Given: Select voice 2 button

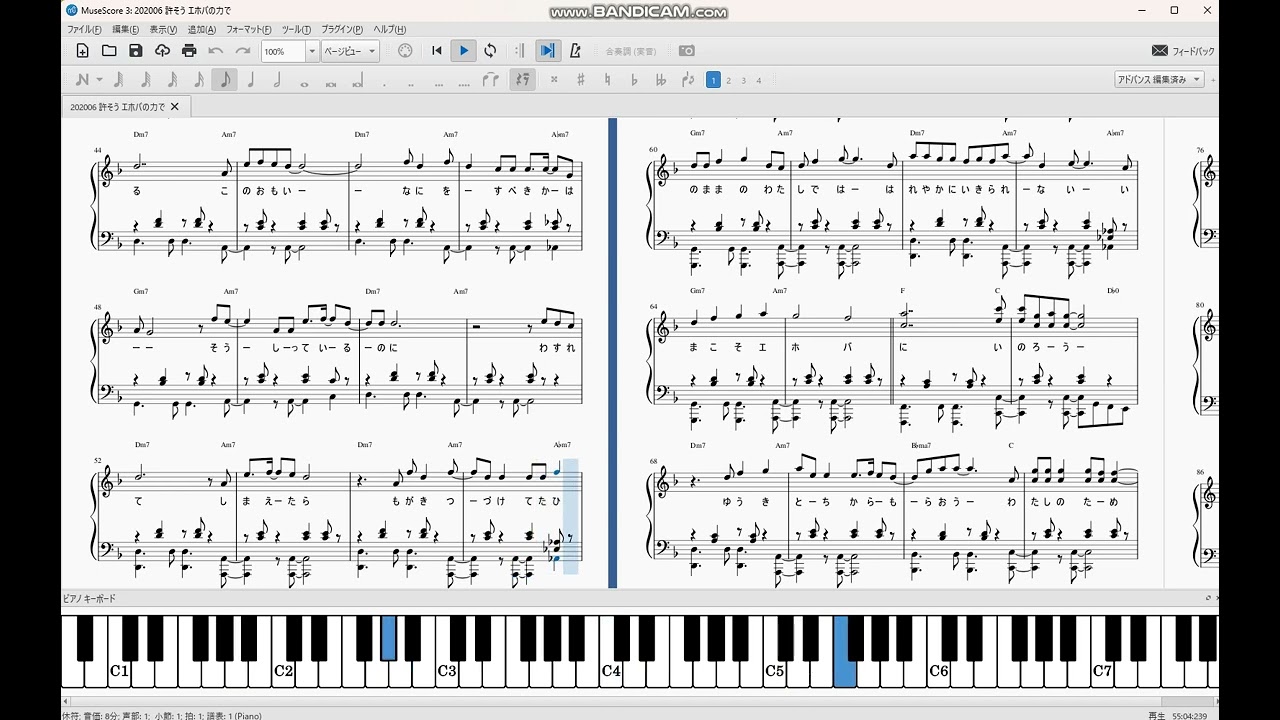Looking at the screenshot, I should (x=728, y=80).
